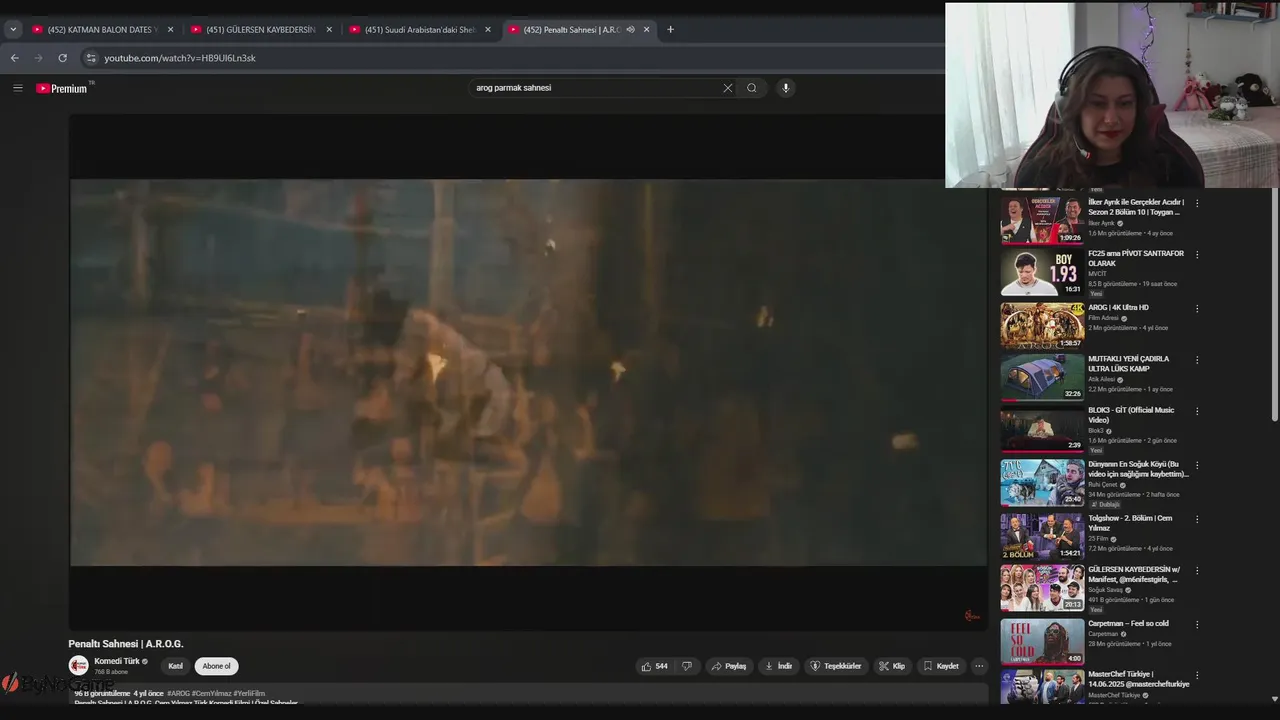The height and width of the screenshot is (720, 1280).
Task: Close the KATMAN BALON DATES tab
Action: (x=170, y=30)
